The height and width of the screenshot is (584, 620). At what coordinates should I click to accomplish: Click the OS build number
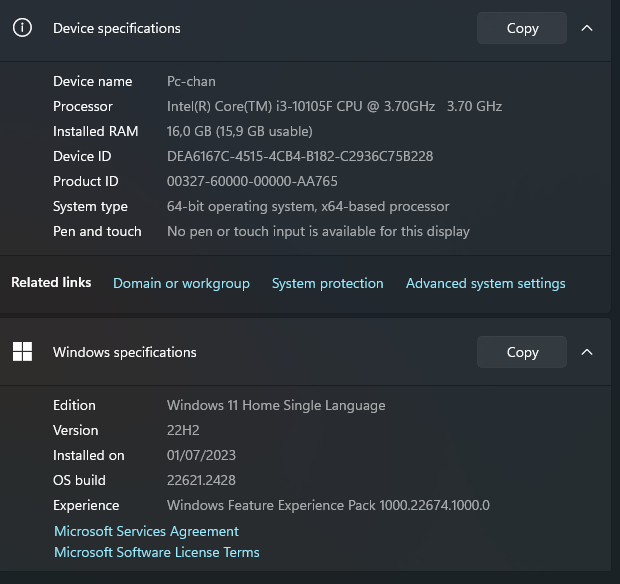201,480
